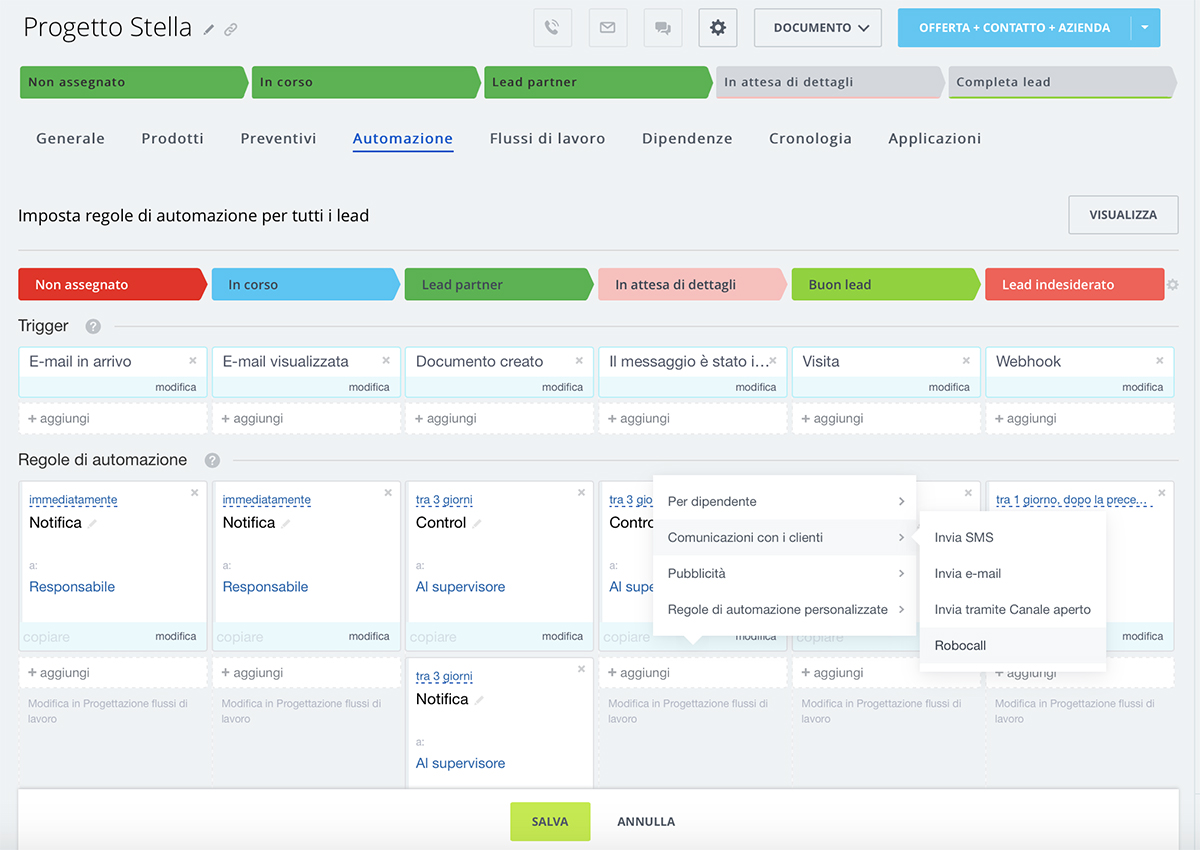The height and width of the screenshot is (850, 1200).
Task: Open the DOCUMENTO dropdown
Action: coord(817,28)
